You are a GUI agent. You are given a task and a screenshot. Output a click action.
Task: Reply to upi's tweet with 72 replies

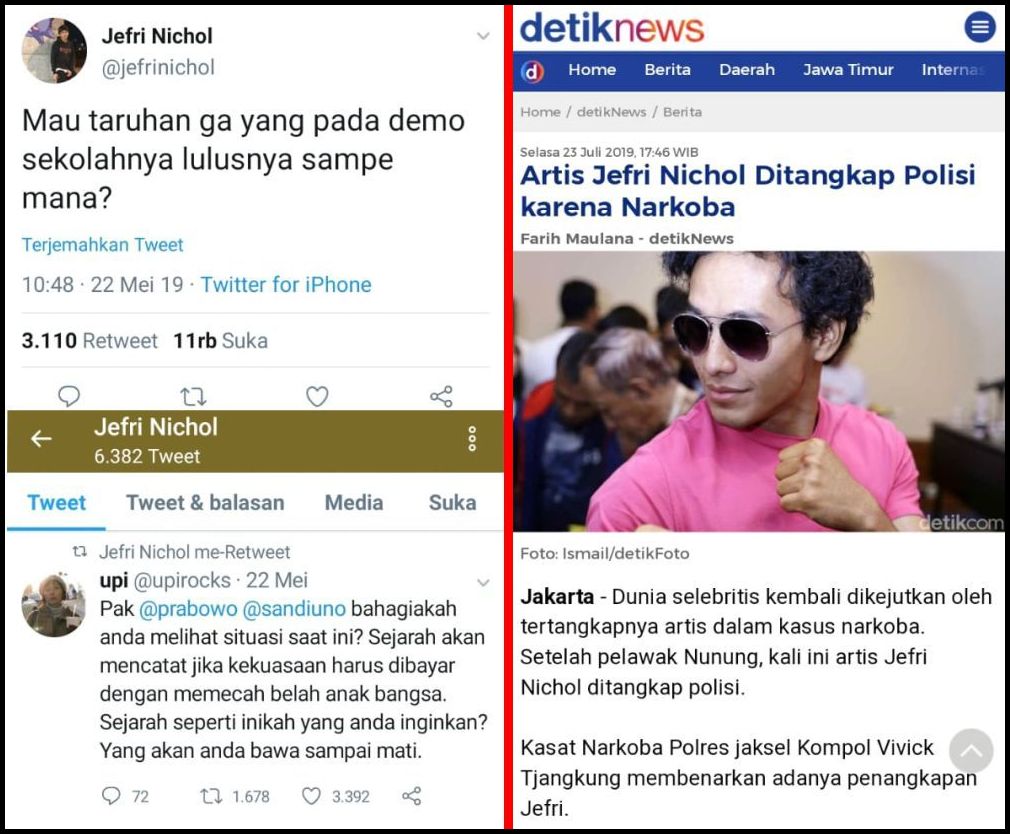[111, 796]
